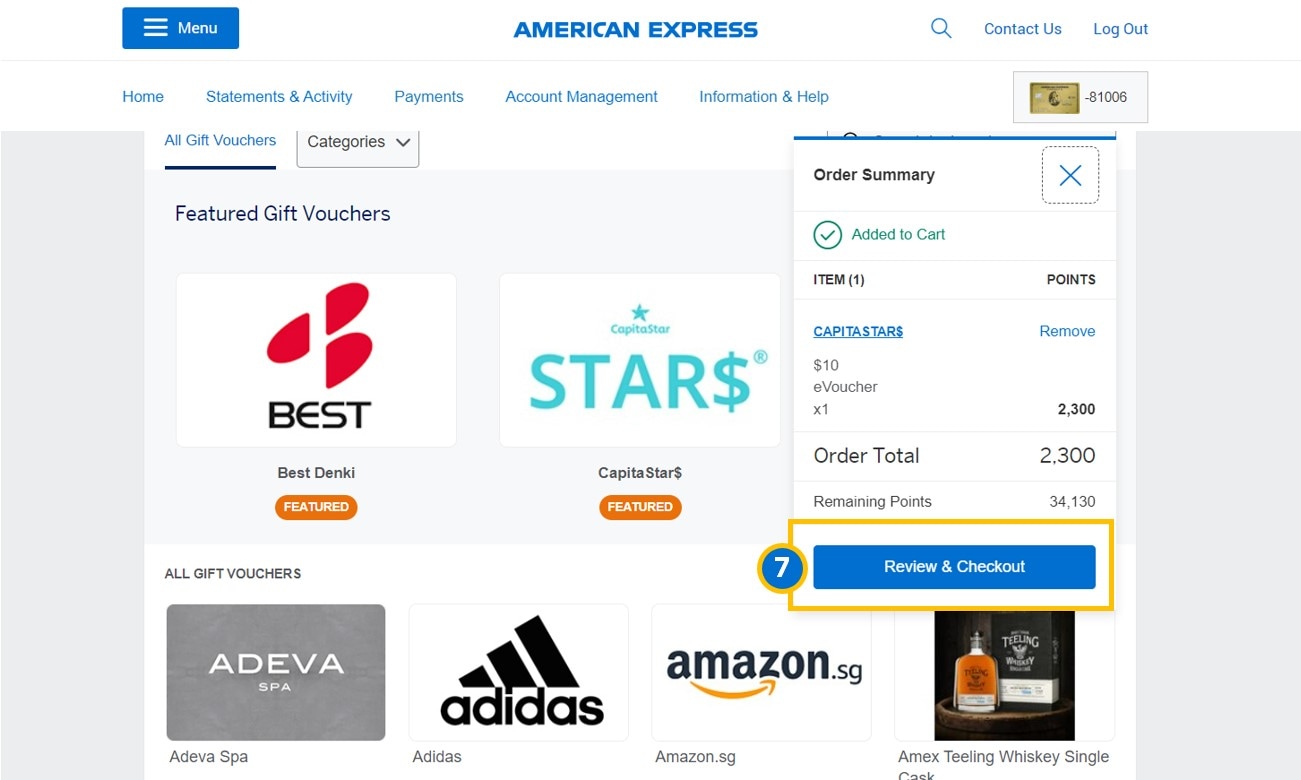This screenshot has height=780, width=1301.
Task: Click Review & Checkout button
Action: click(954, 566)
